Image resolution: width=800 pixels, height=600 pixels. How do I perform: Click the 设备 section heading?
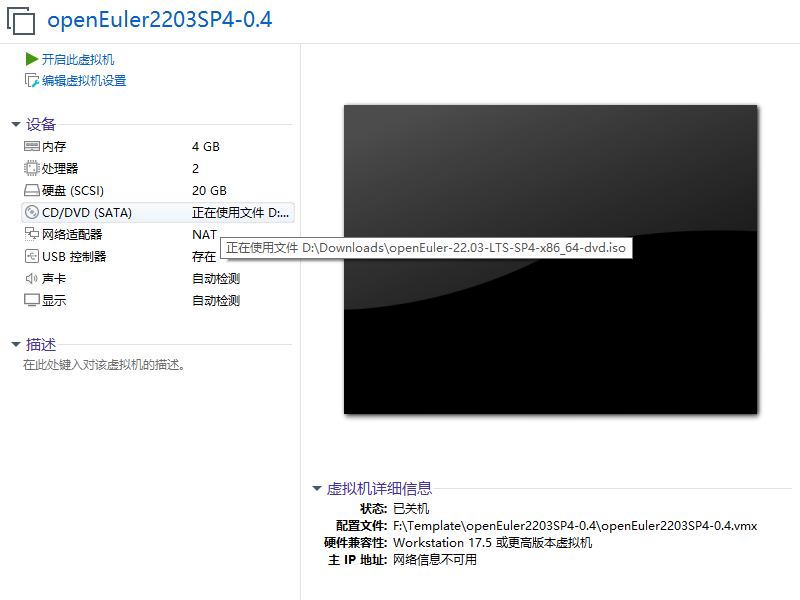pos(41,124)
